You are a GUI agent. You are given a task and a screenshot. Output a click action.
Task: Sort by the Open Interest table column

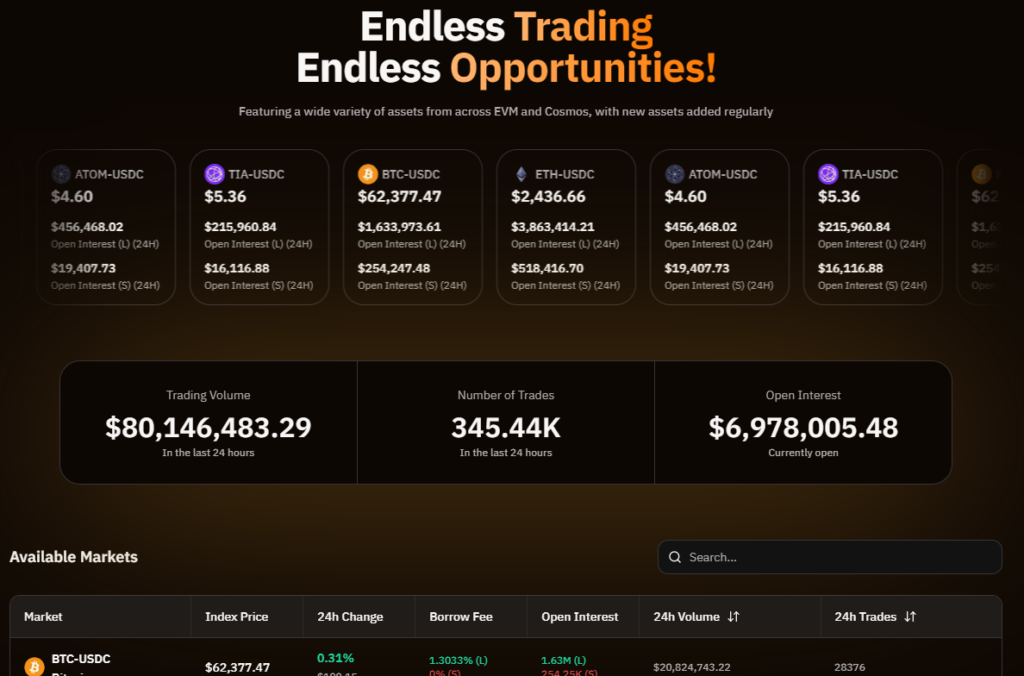580,617
